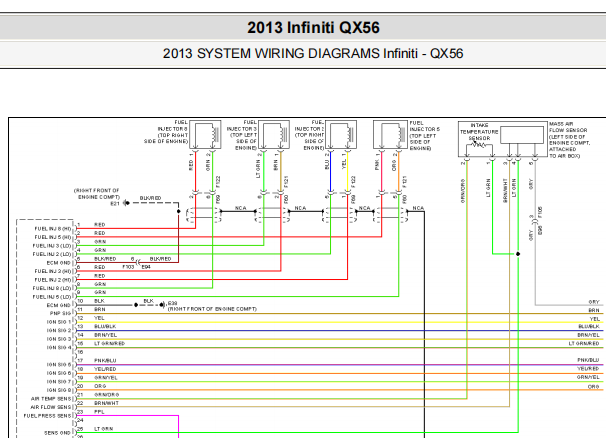Click the 'IGN SIG 3' pin label
This screenshot has height=438, width=606.
pyautogui.click(x=59, y=339)
